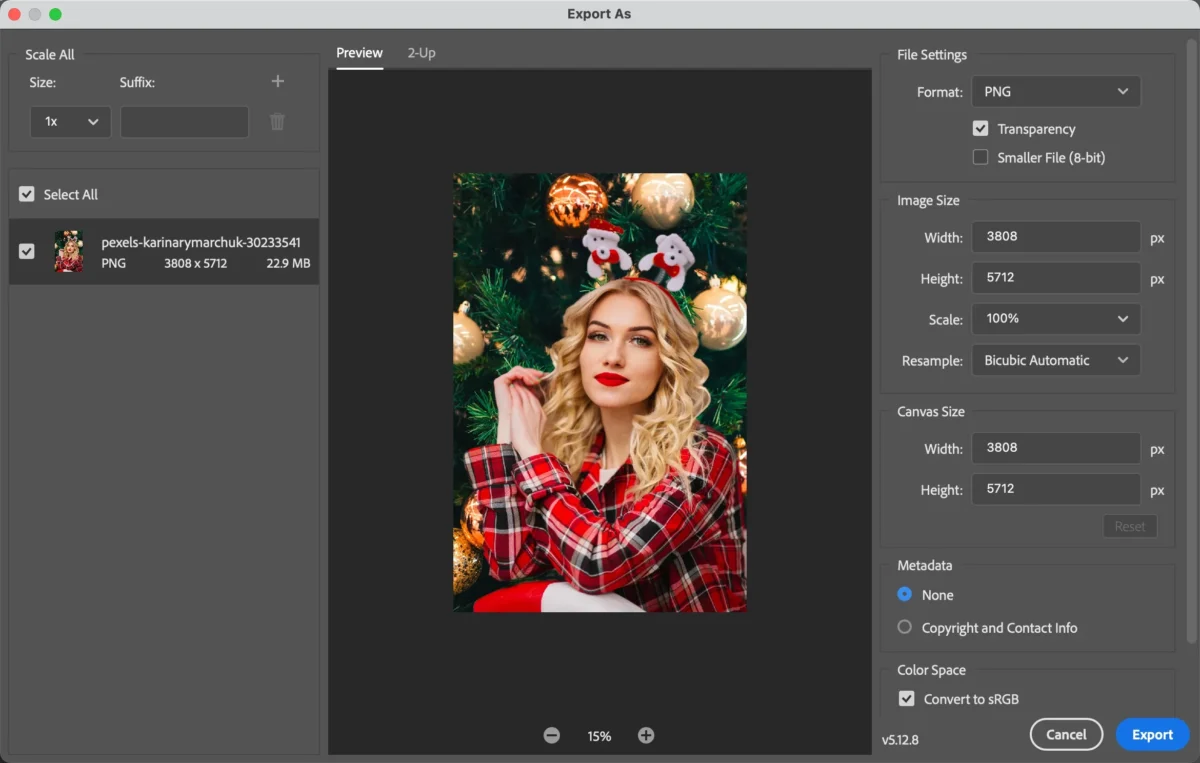Image resolution: width=1200 pixels, height=763 pixels.
Task: Click the Export button
Action: coord(1152,733)
